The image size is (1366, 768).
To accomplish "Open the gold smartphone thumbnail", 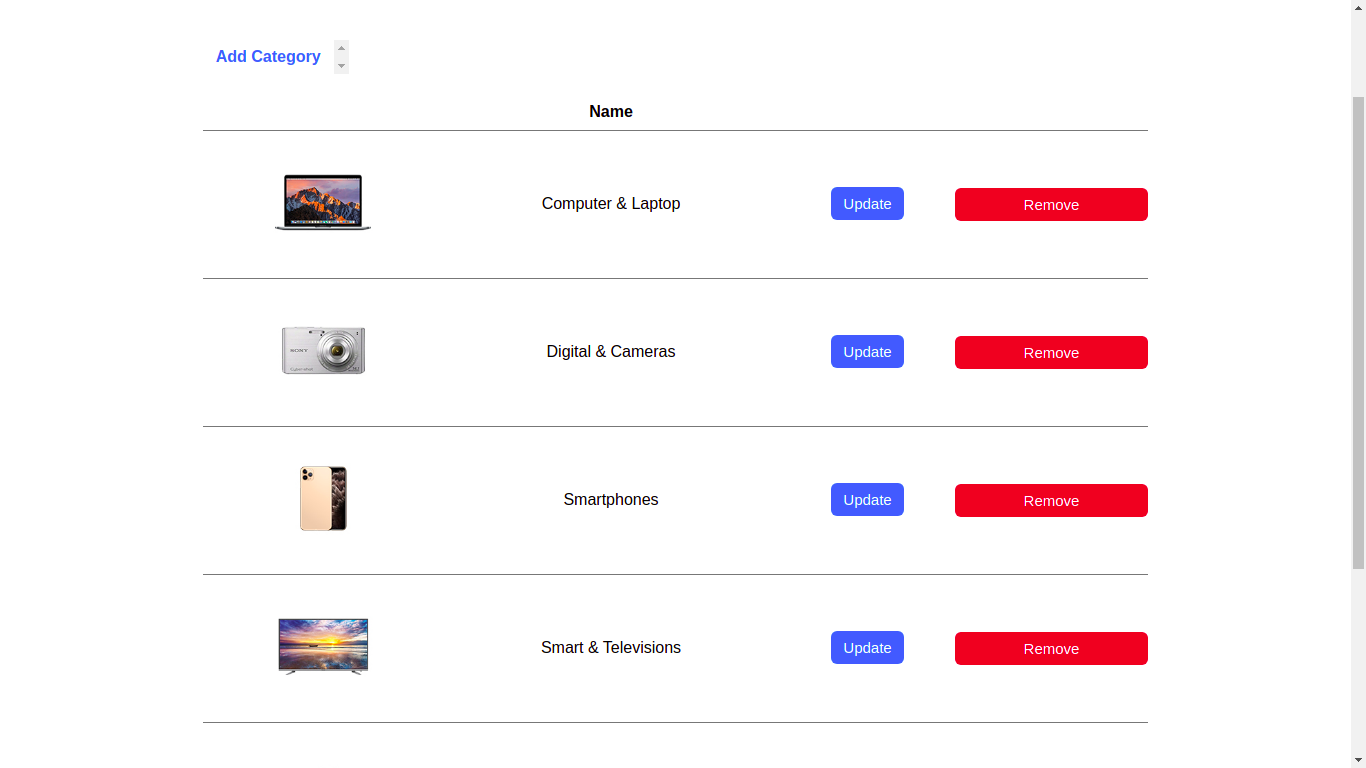I will [x=323, y=498].
